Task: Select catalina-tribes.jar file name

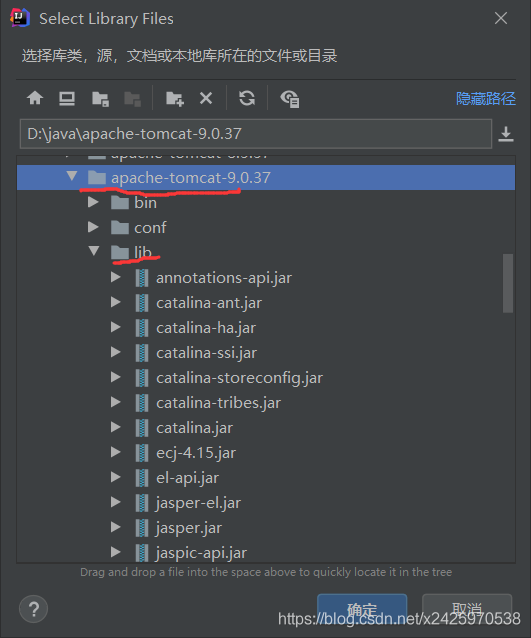Action: pyautogui.click(x=219, y=403)
